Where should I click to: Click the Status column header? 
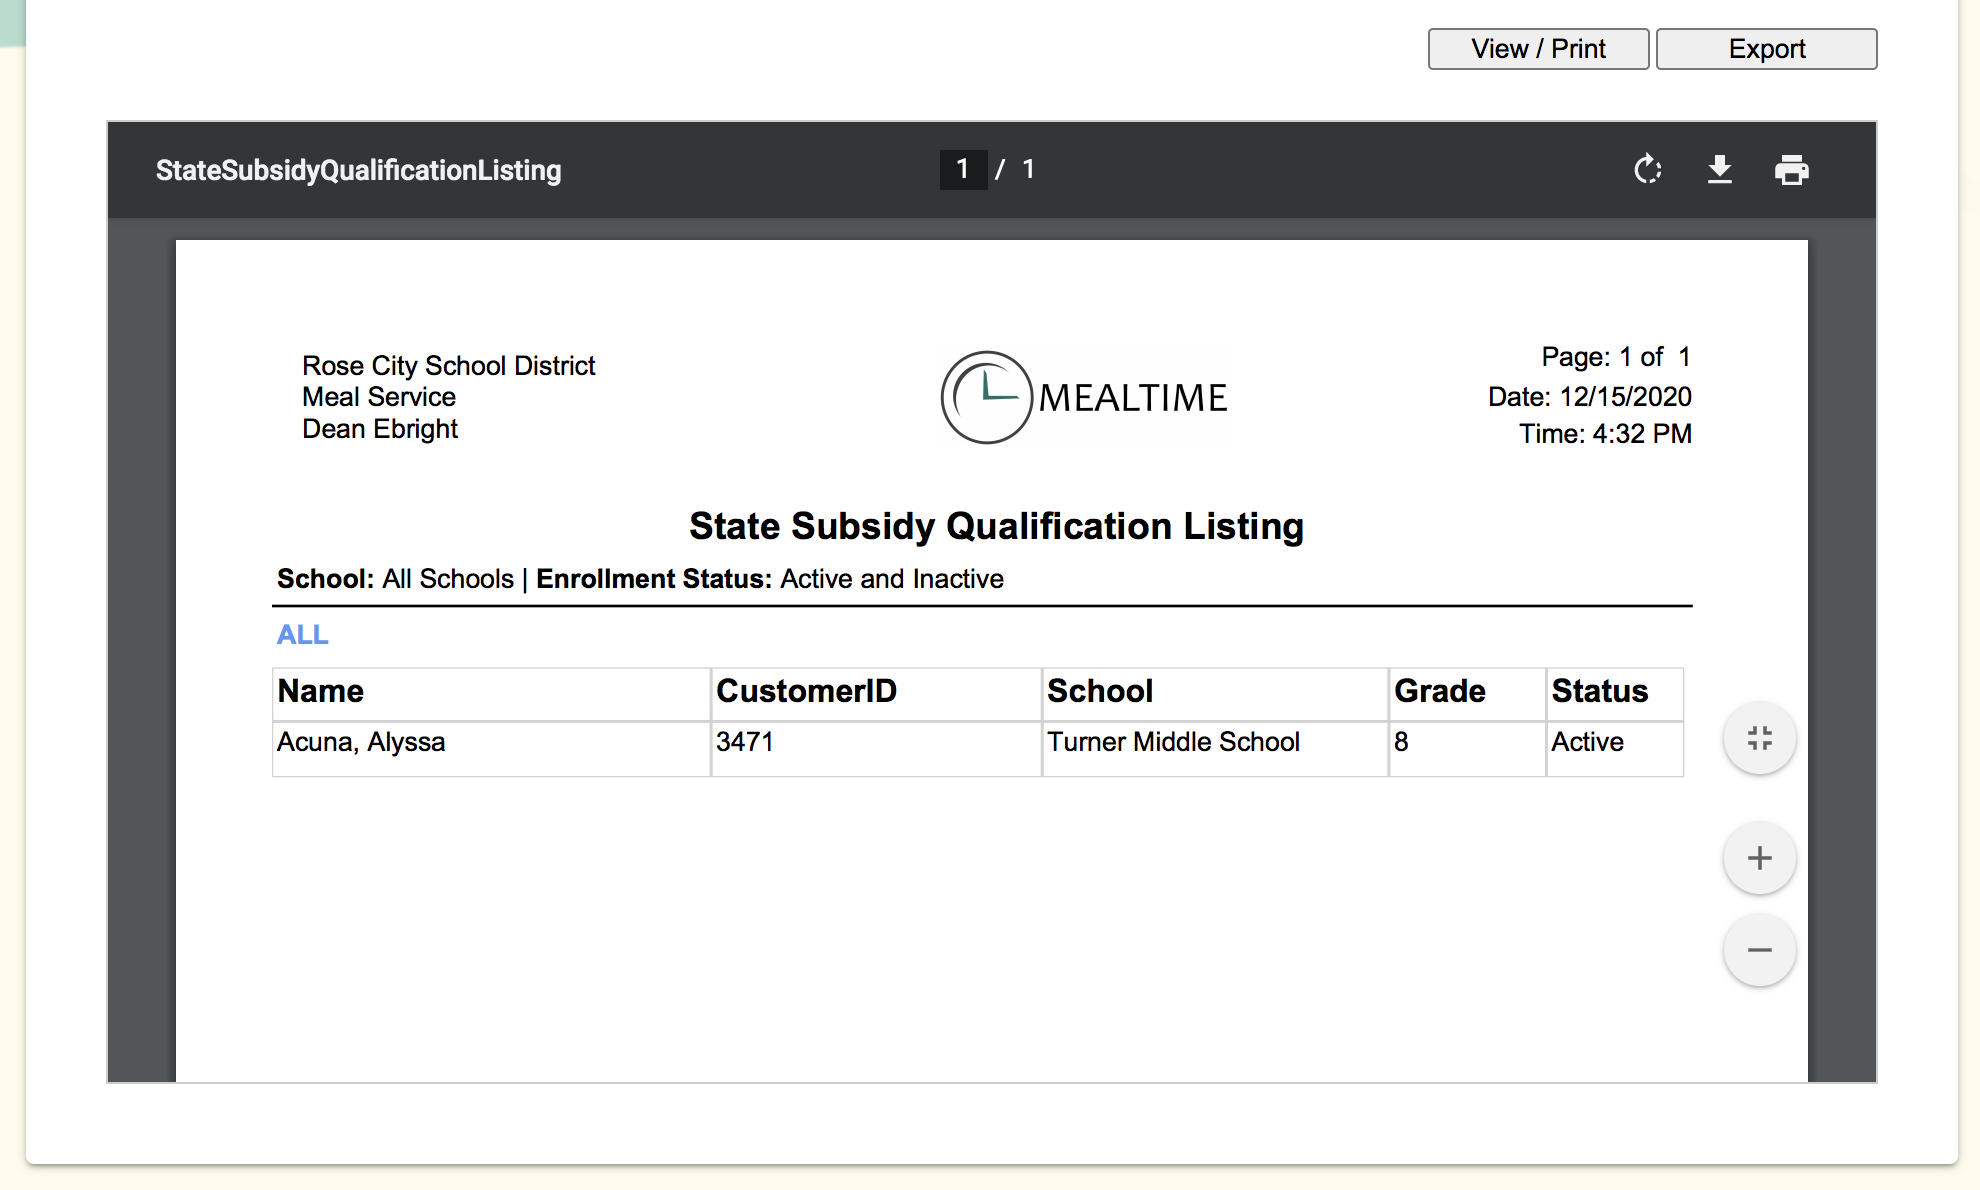[1599, 691]
